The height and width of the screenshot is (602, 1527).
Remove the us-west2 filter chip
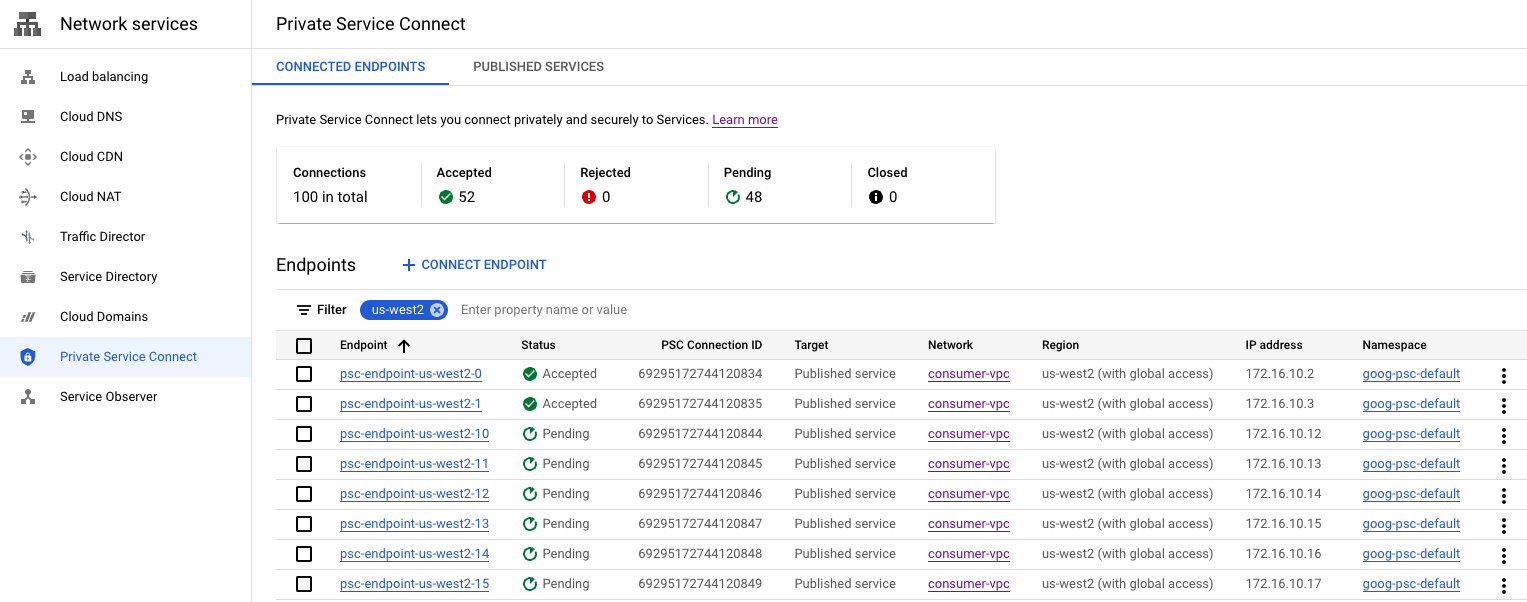[437, 310]
